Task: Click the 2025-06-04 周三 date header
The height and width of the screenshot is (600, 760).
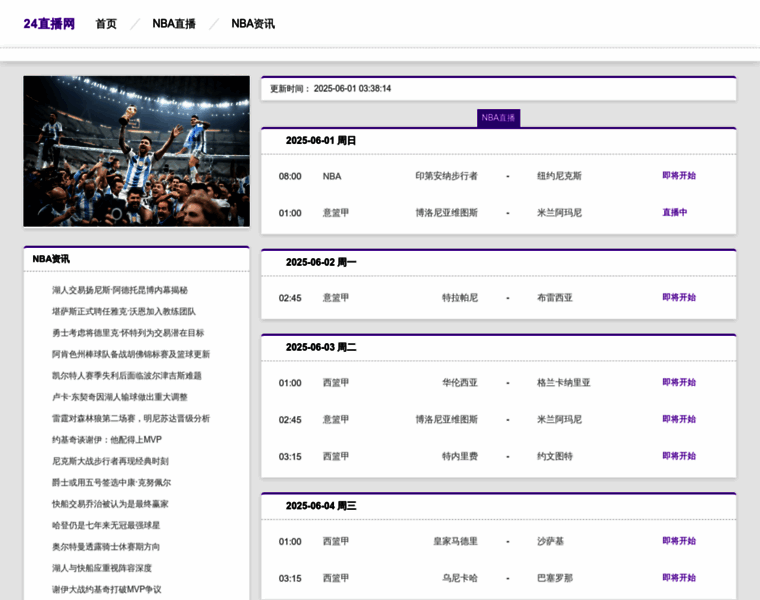Action: click(x=321, y=506)
